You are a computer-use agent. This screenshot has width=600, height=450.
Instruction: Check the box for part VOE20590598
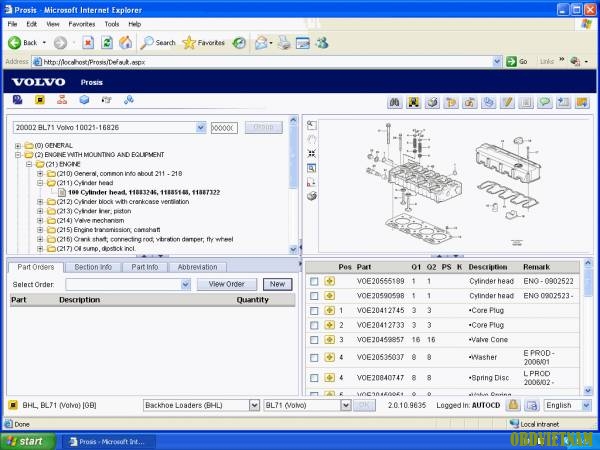pos(314,296)
